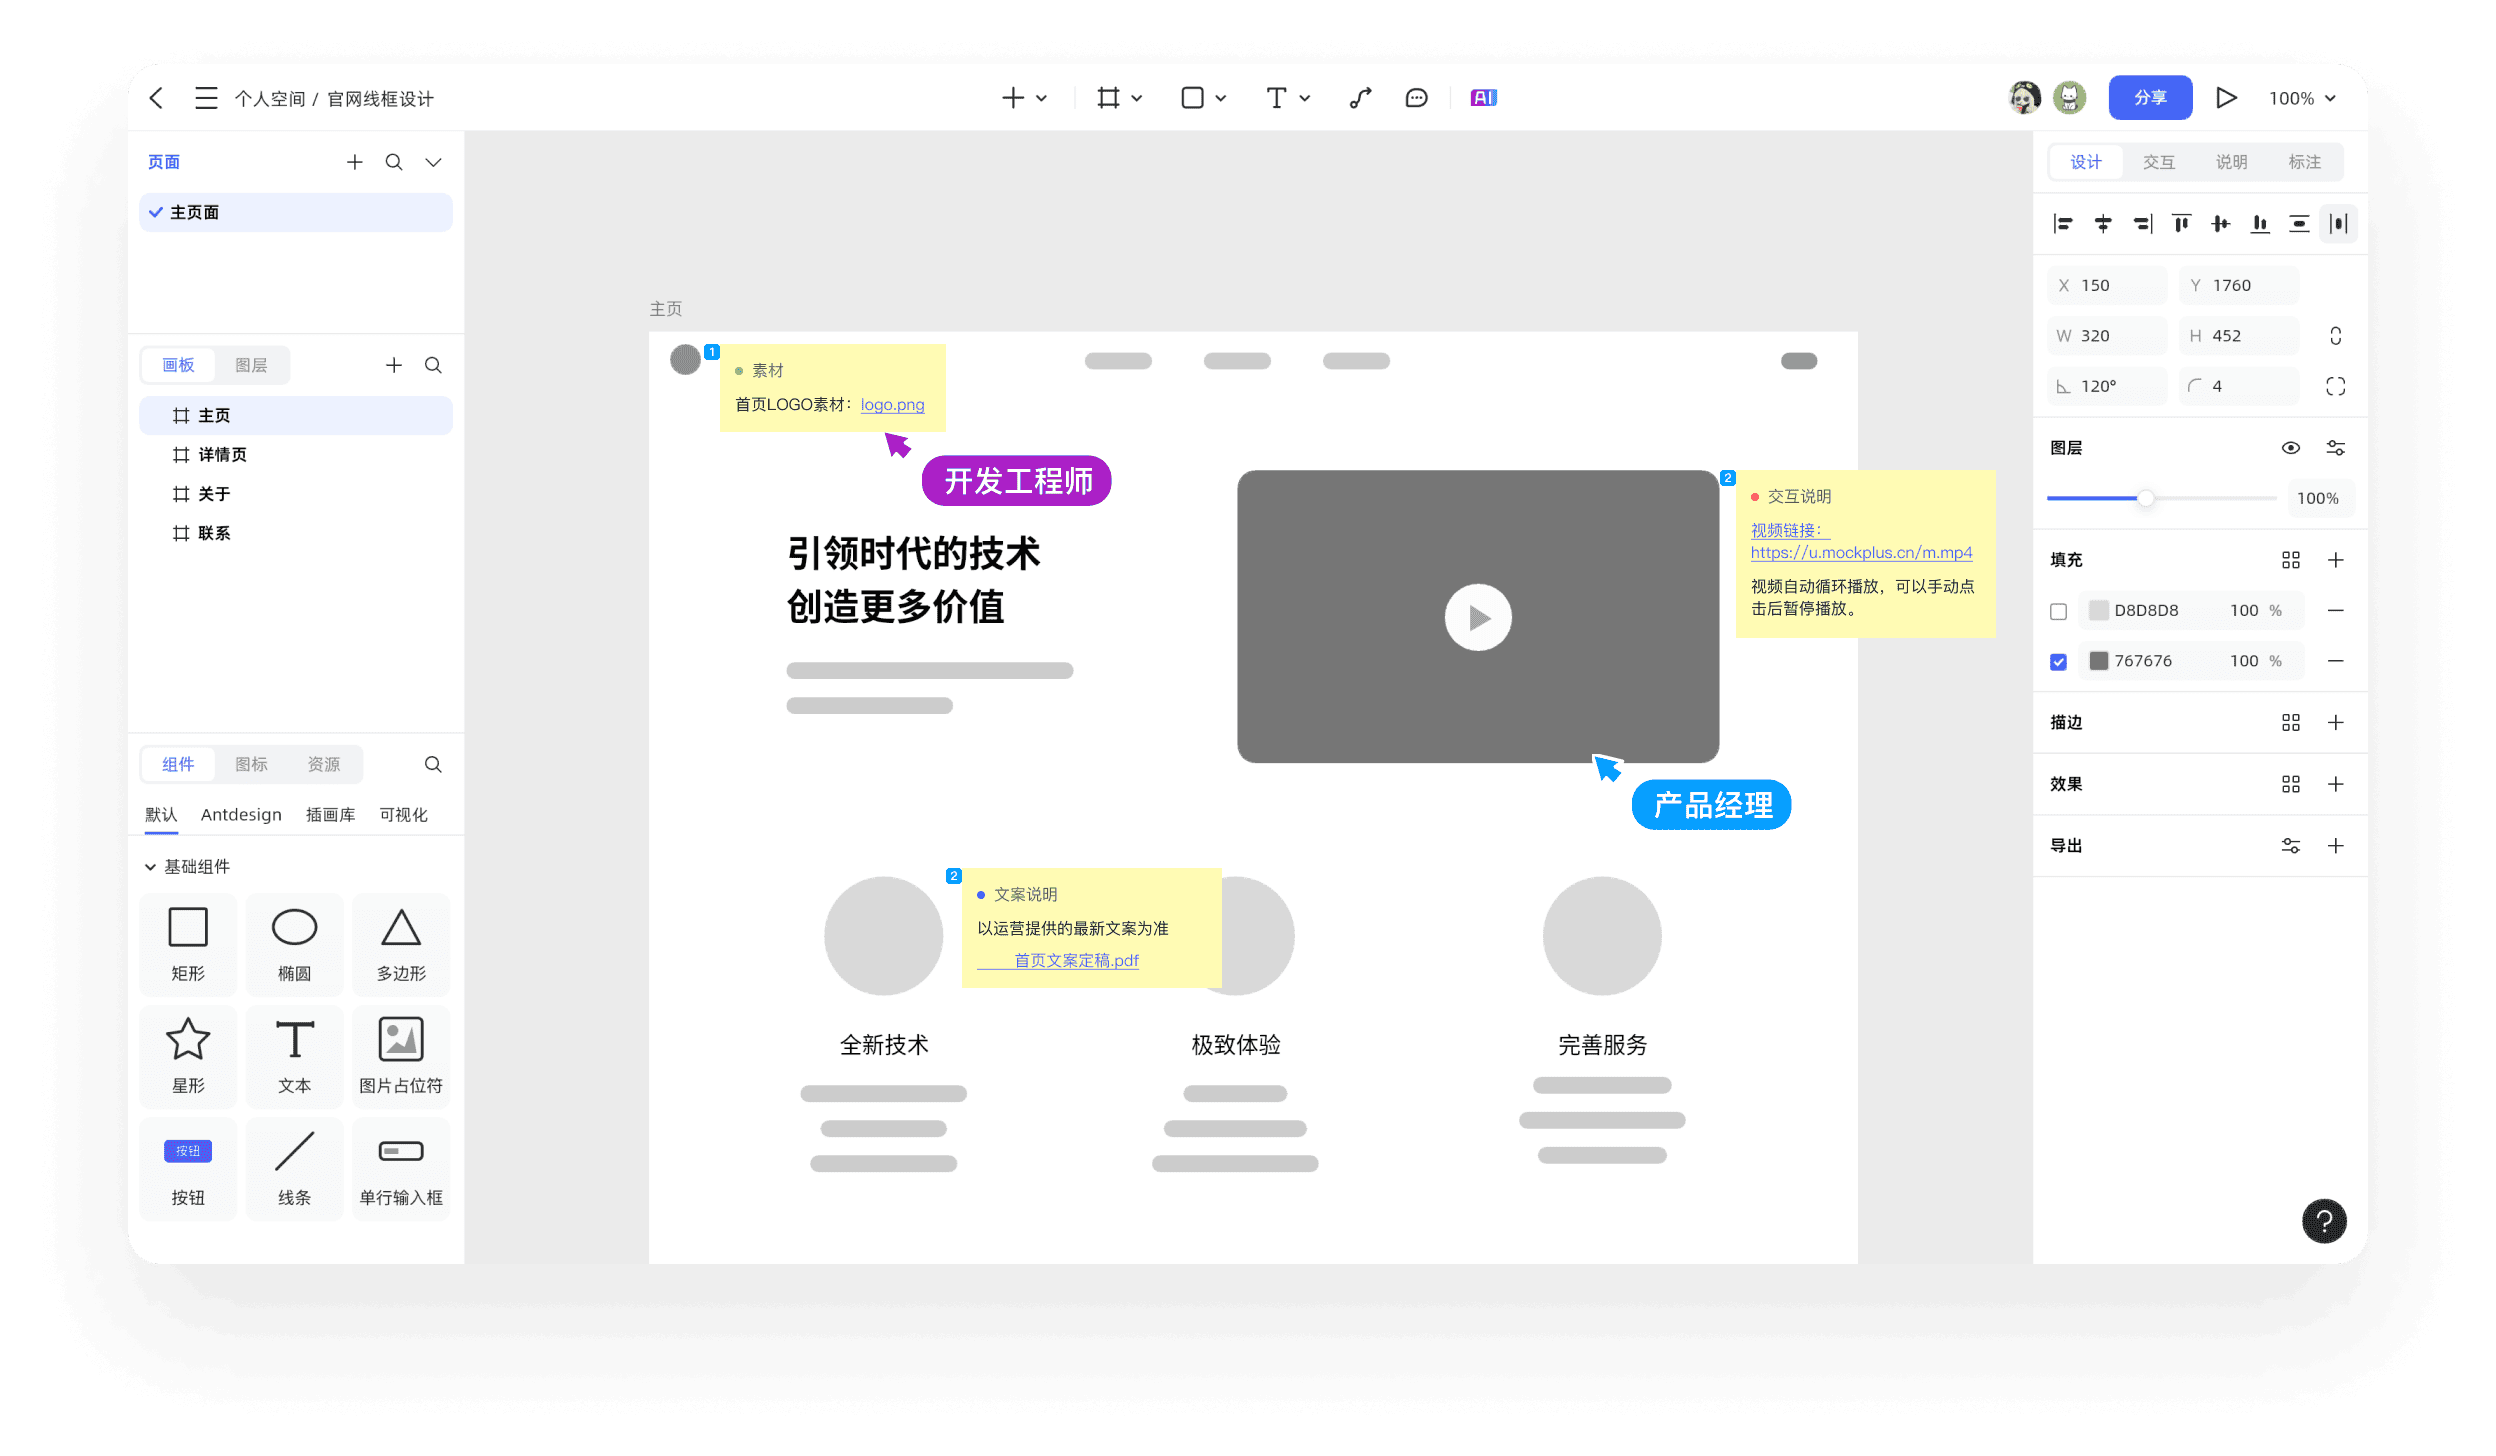Screen dimensions: 2496x1456
Task: Open the hamburger menu icon
Action: [x=206, y=98]
